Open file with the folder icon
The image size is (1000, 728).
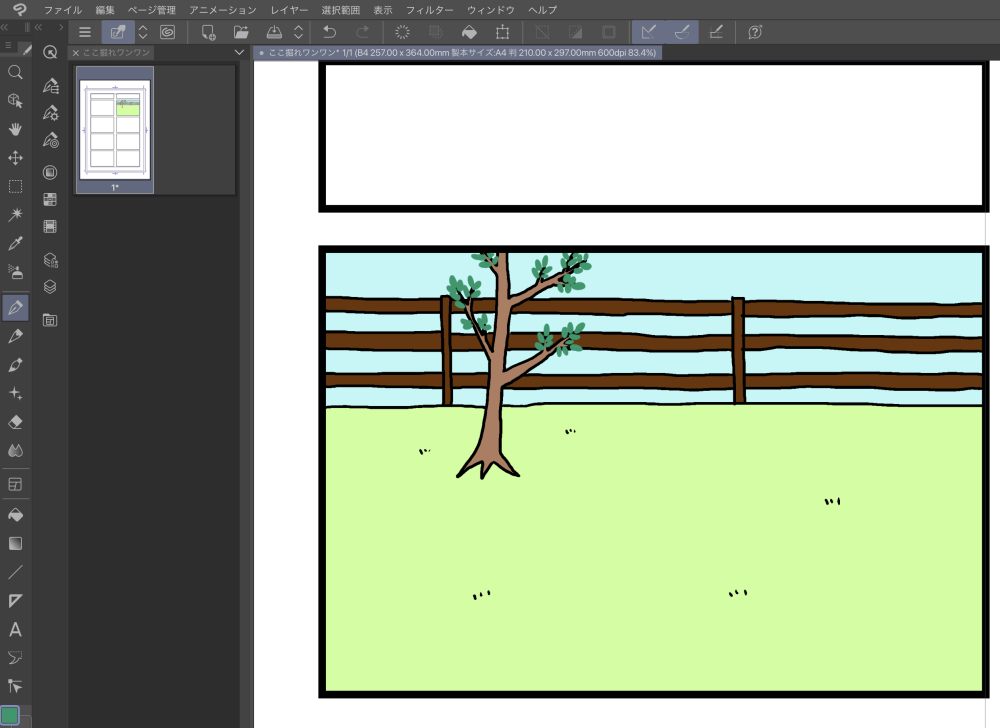click(x=241, y=32)
